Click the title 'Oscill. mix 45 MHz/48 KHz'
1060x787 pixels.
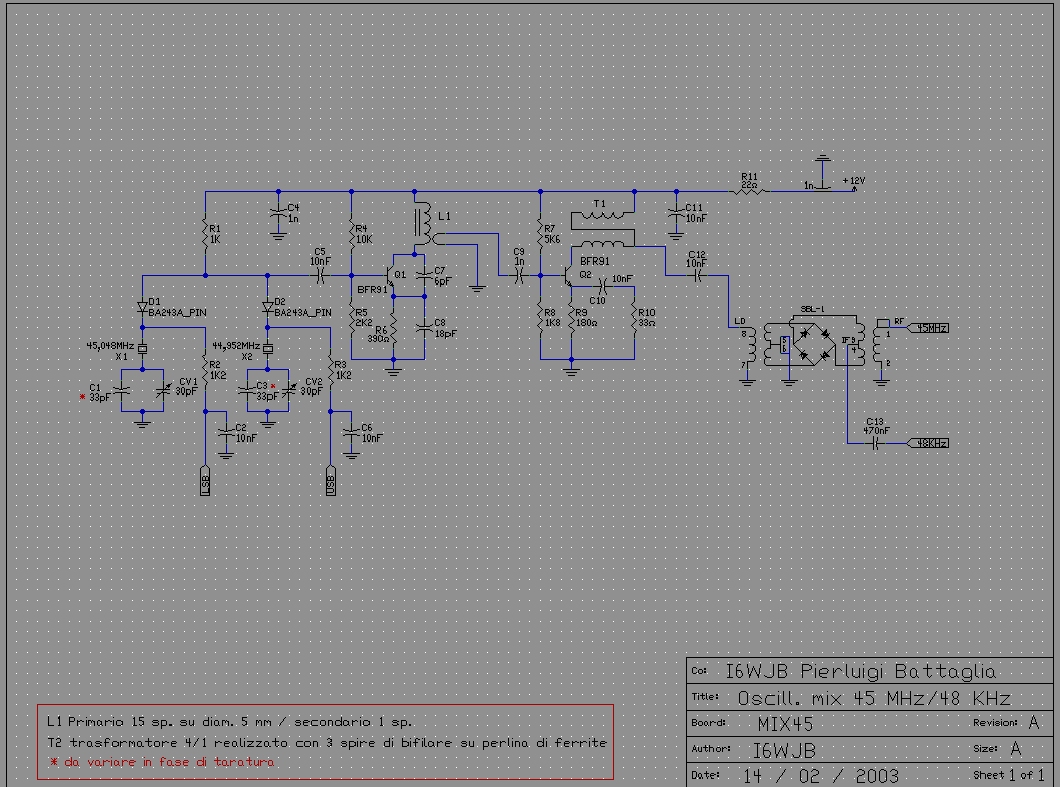pyautogui.click(x=874, y=698)
